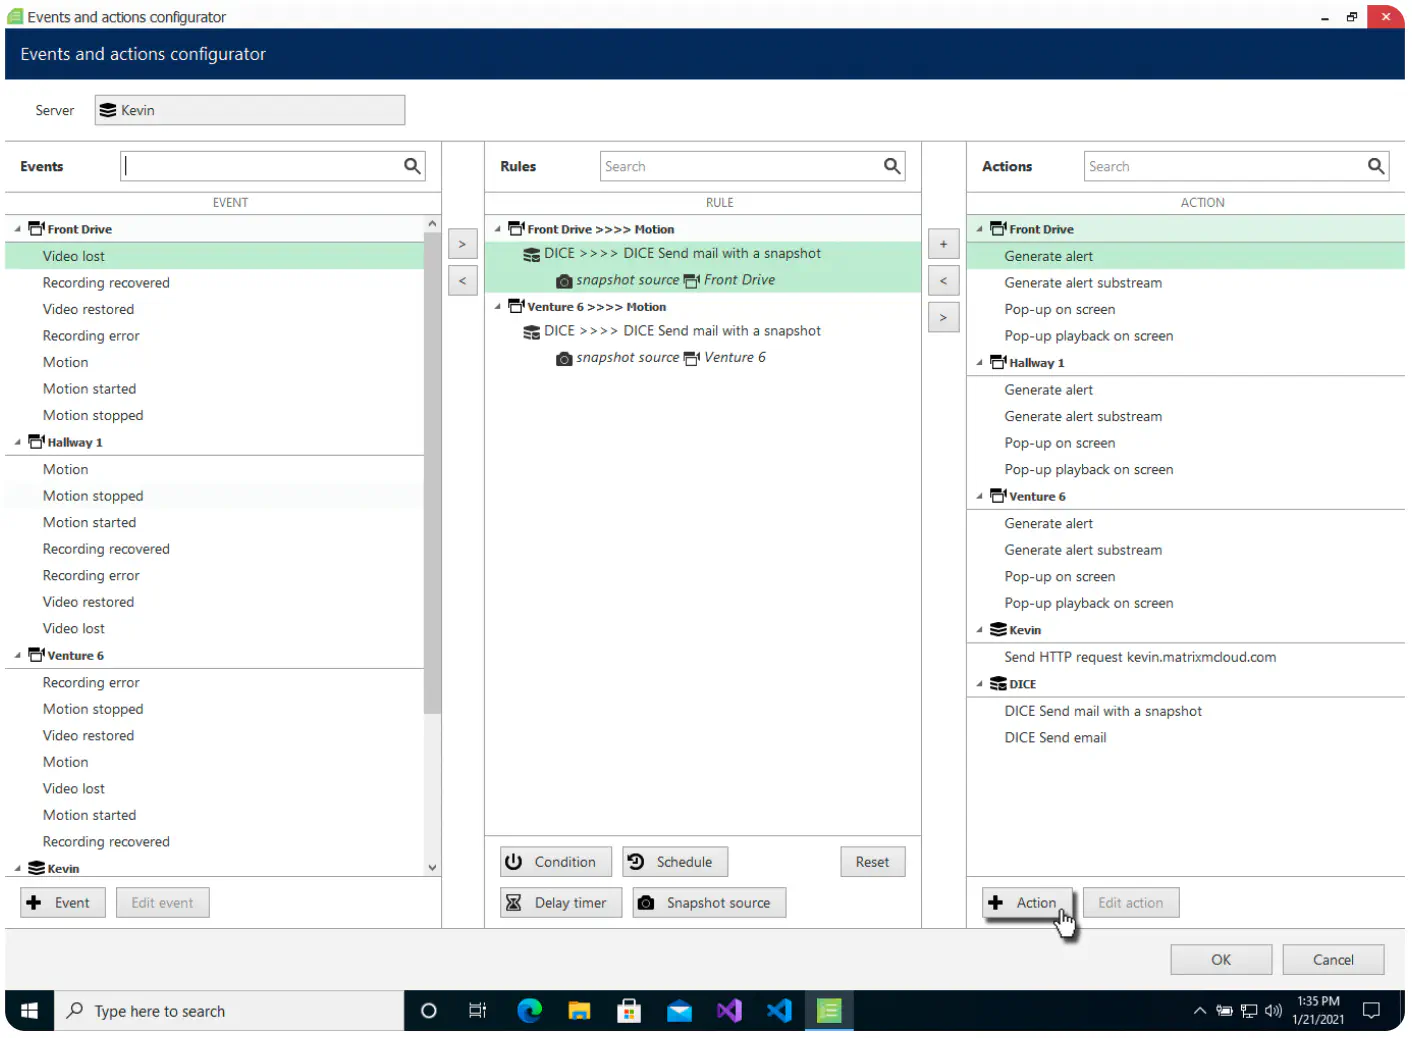Click the Hallway 1 camera icon in Events
This screenshot has width=1412, height=1038.
point(36,441)
